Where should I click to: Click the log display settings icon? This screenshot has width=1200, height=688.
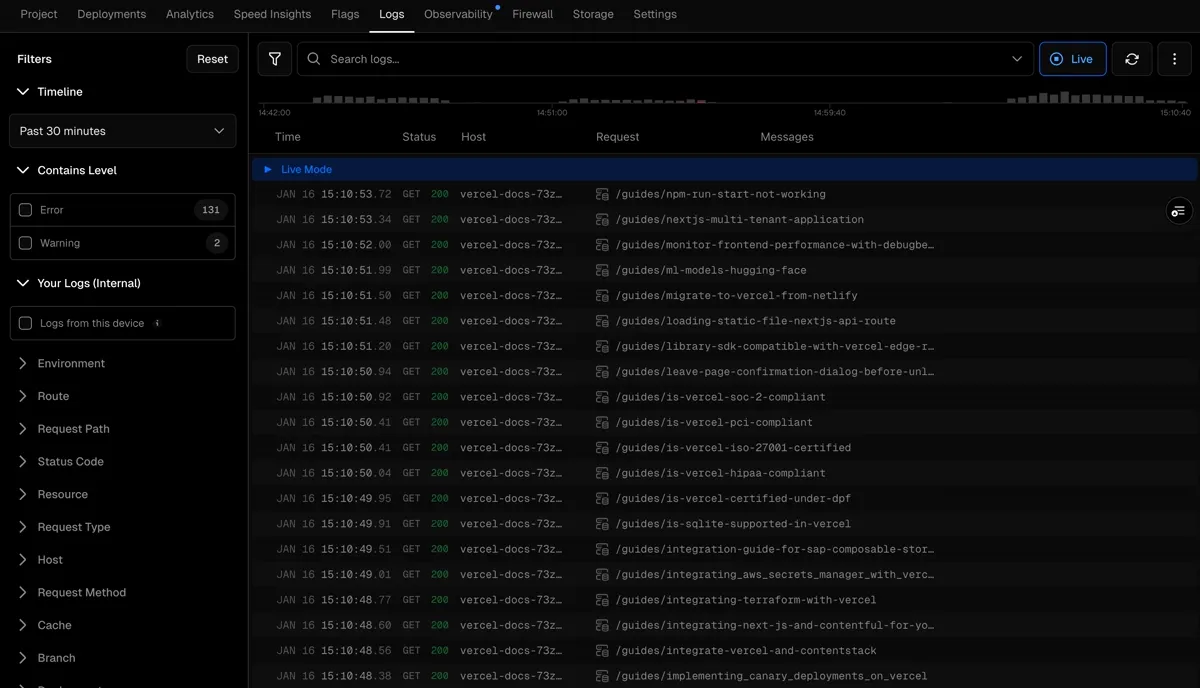pos(1179,211)
